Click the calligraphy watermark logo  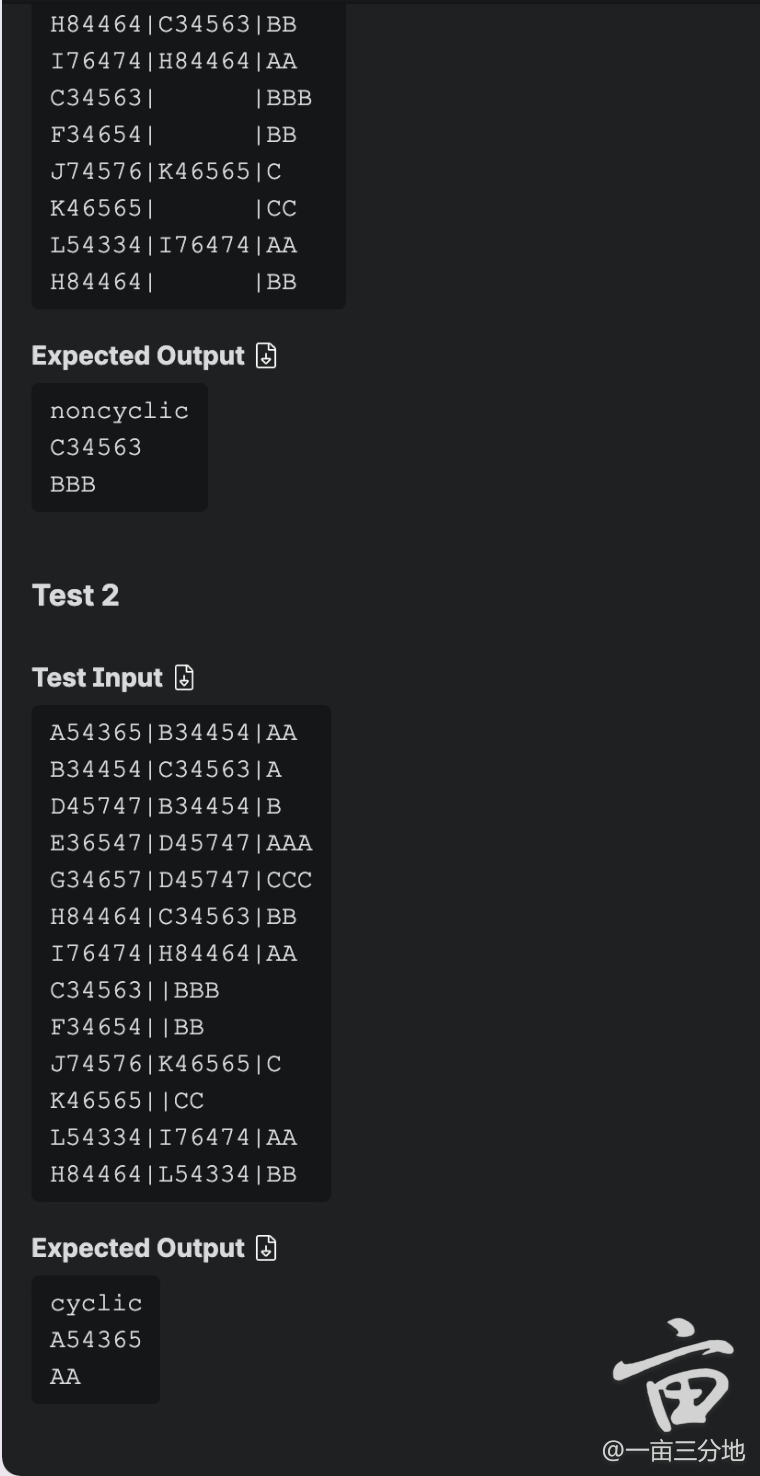(673, 1375)
